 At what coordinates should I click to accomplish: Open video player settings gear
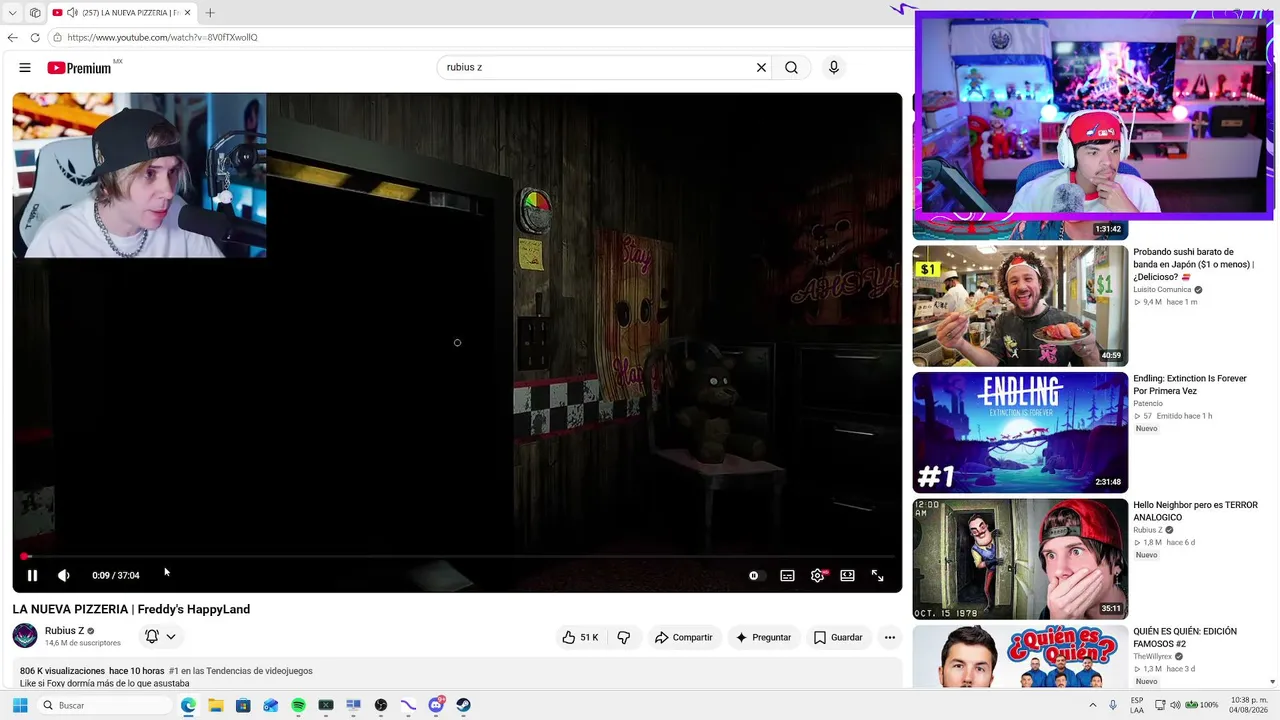pos(818,575)
